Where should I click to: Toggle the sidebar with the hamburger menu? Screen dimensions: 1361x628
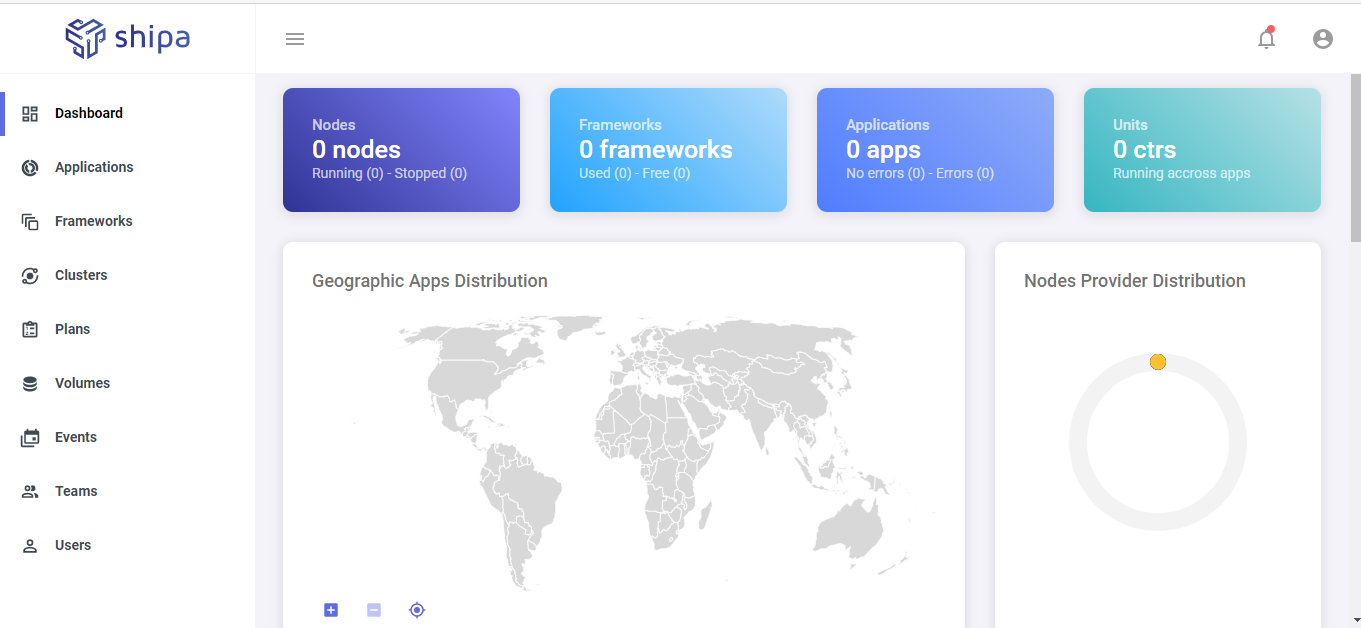point(295,38)
